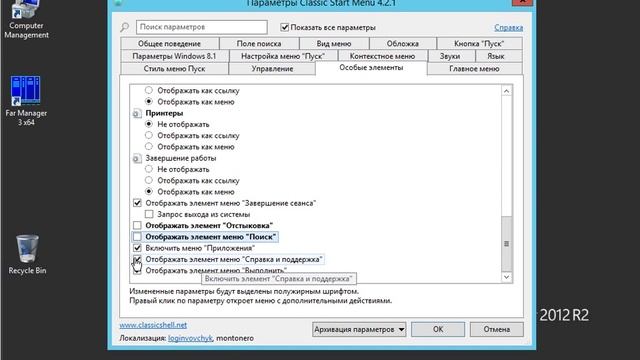Click the settings list scroll up arrow

click(507, 91)
